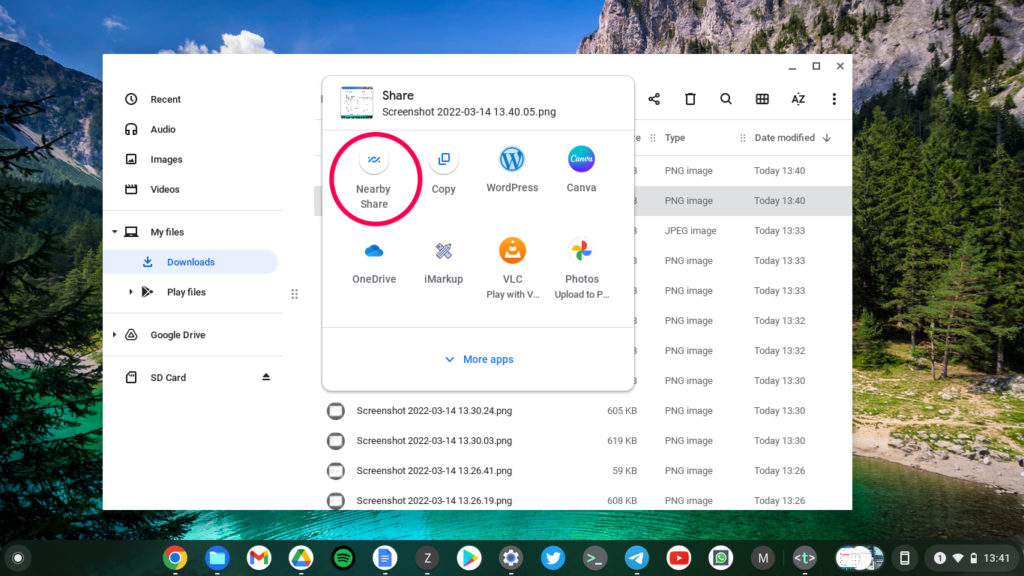Open Settings gear from the shelf
1024x576 pixels.
tap(511, 558)
